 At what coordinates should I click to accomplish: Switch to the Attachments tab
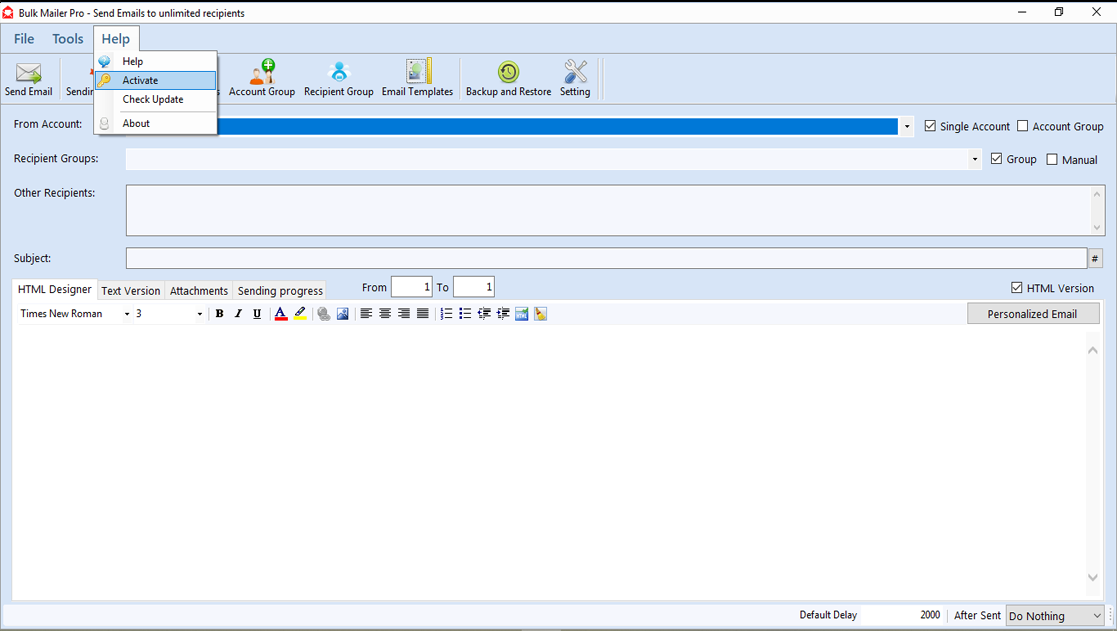coord(199,291)
